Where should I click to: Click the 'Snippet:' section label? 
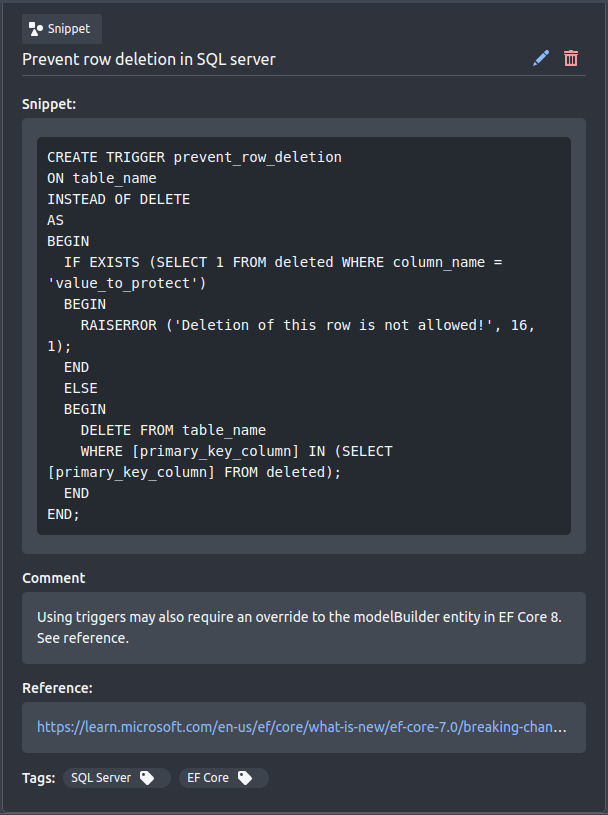click(x=49, y=104)
